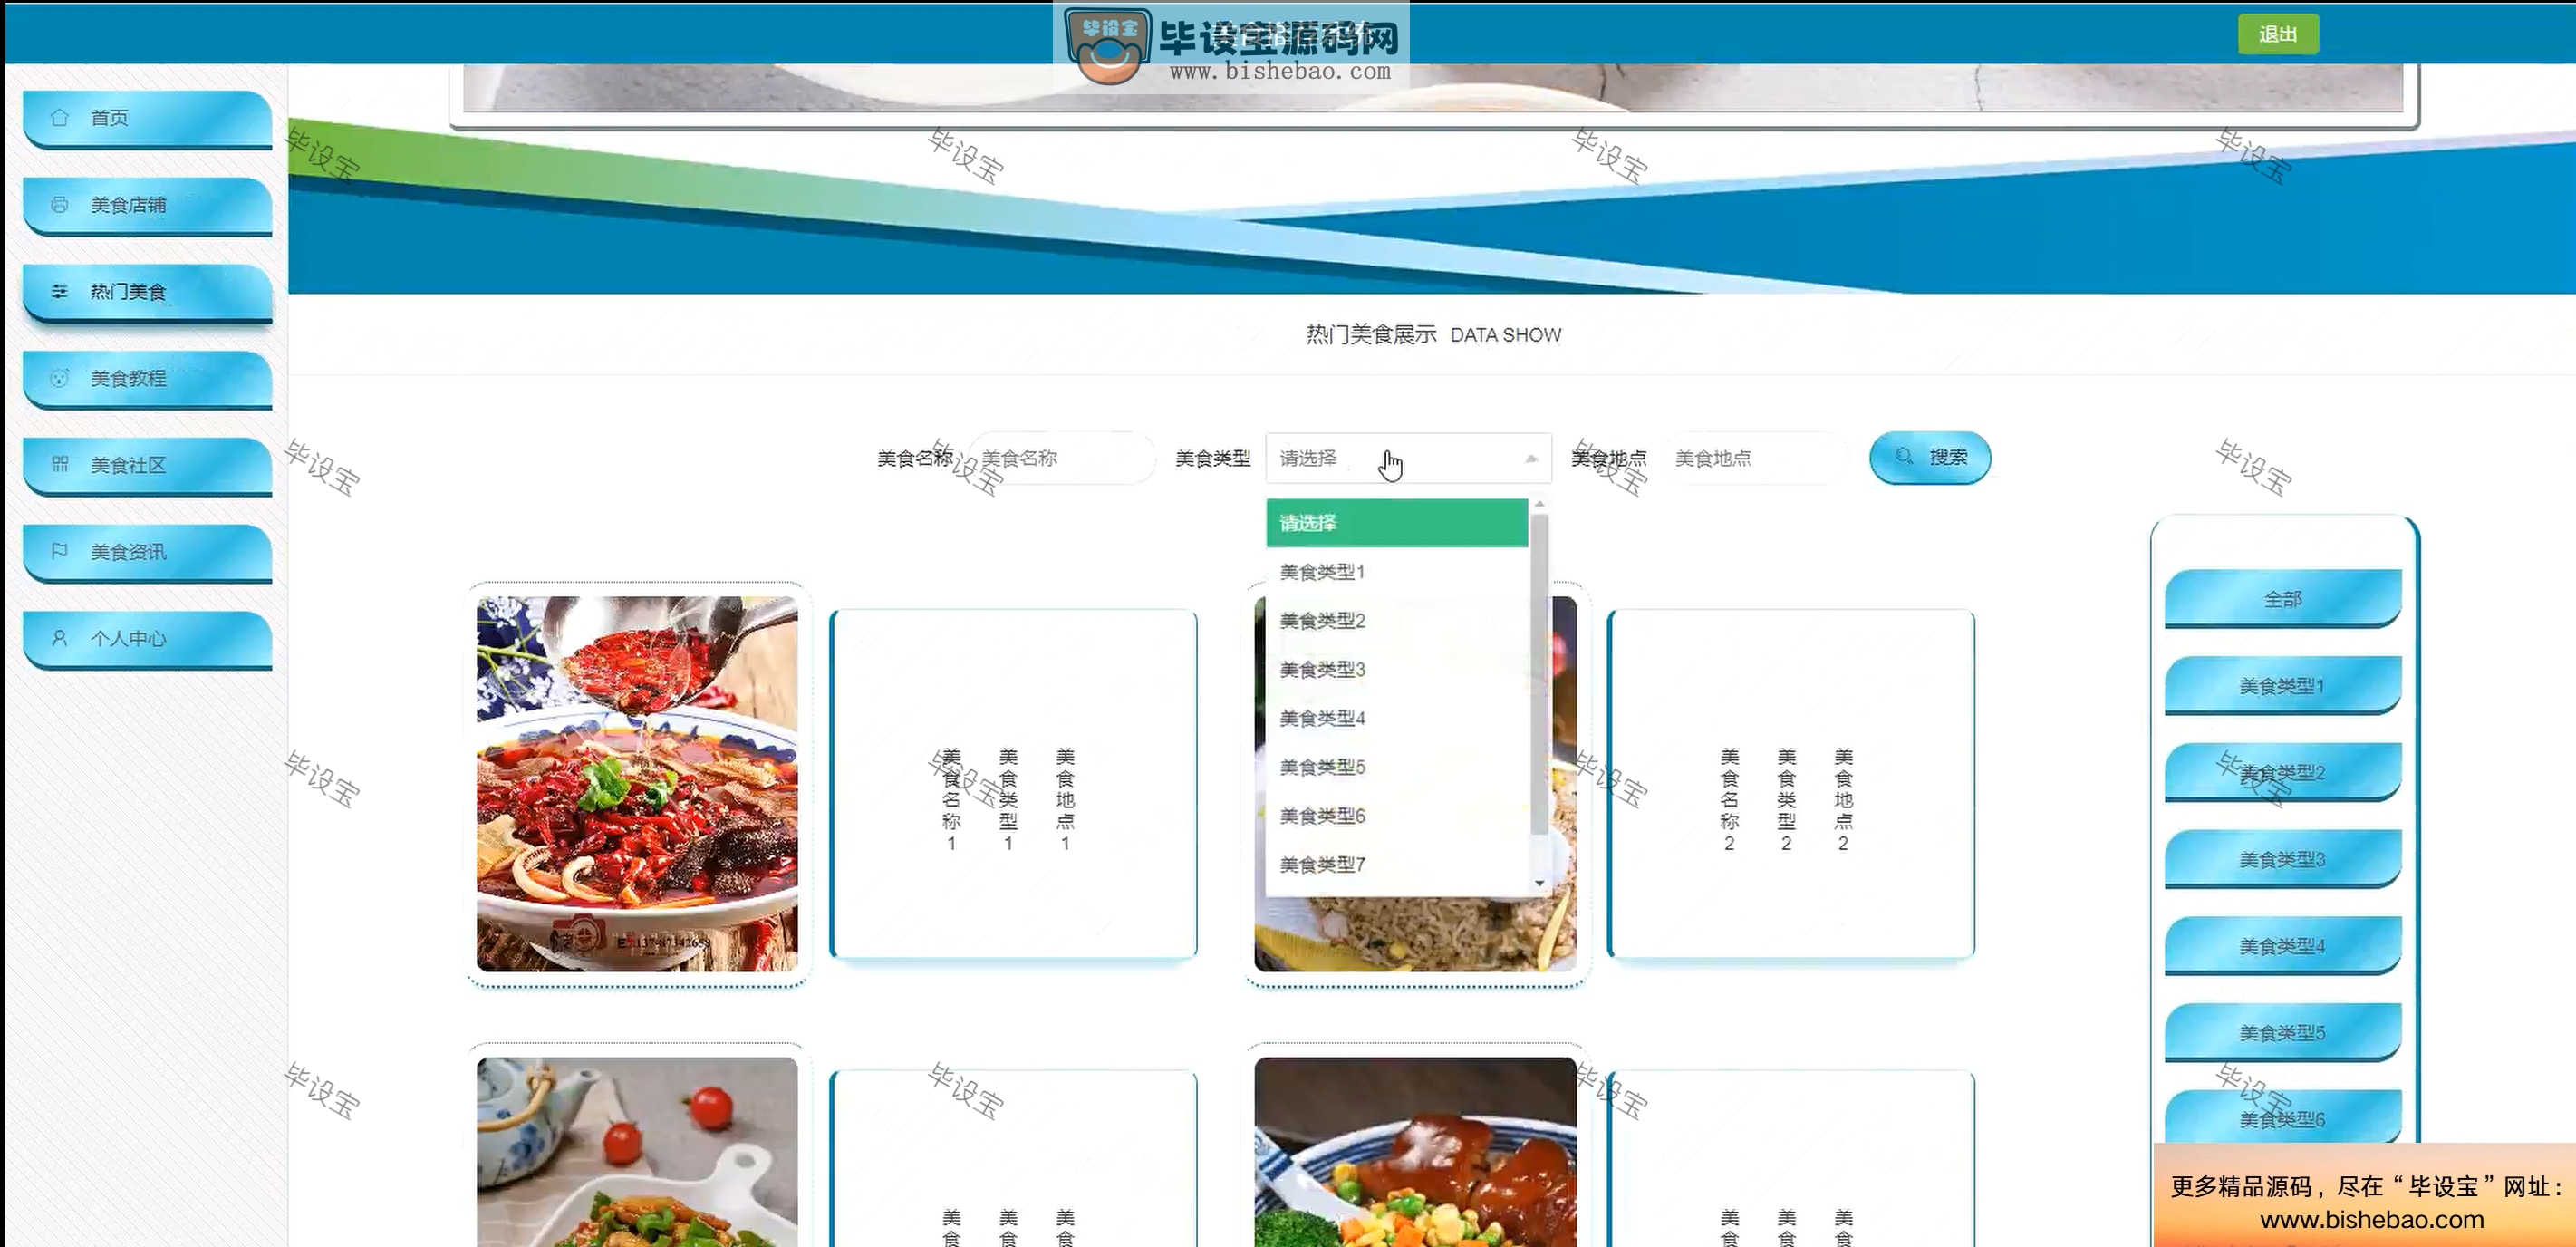Go to 美食教程 in the sidebar
This screenshot has width=2576, height=1247.
click(147, 379)
